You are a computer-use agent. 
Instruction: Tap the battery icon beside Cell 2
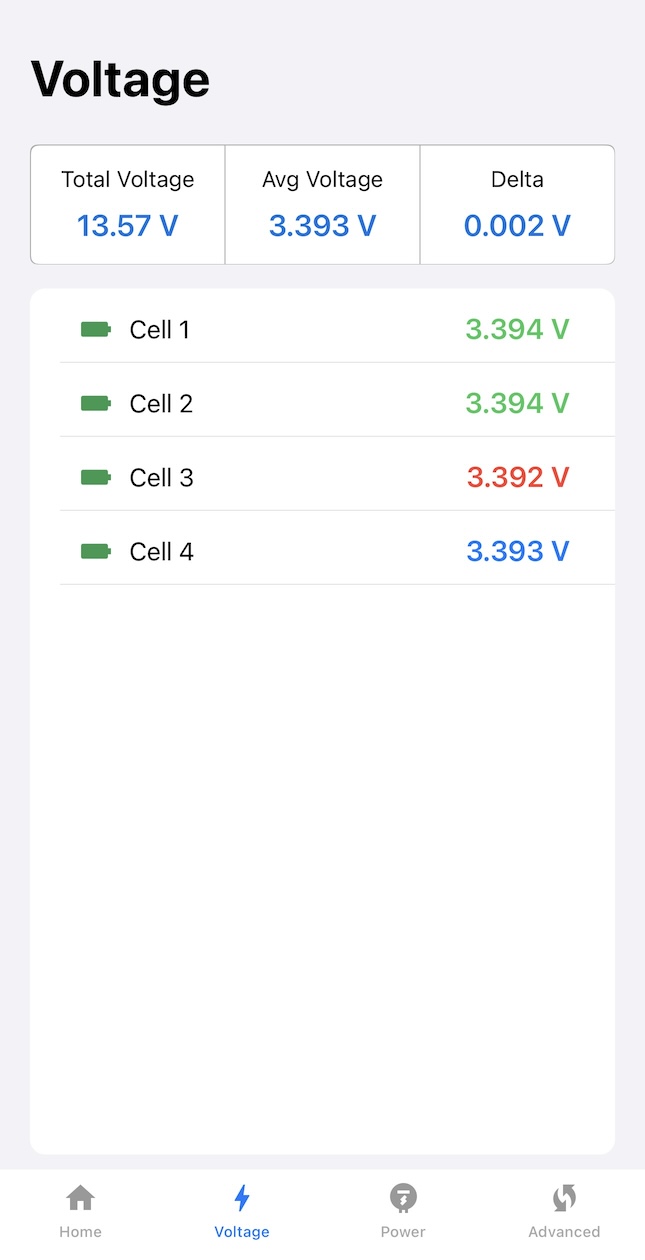tap(96, 403)
